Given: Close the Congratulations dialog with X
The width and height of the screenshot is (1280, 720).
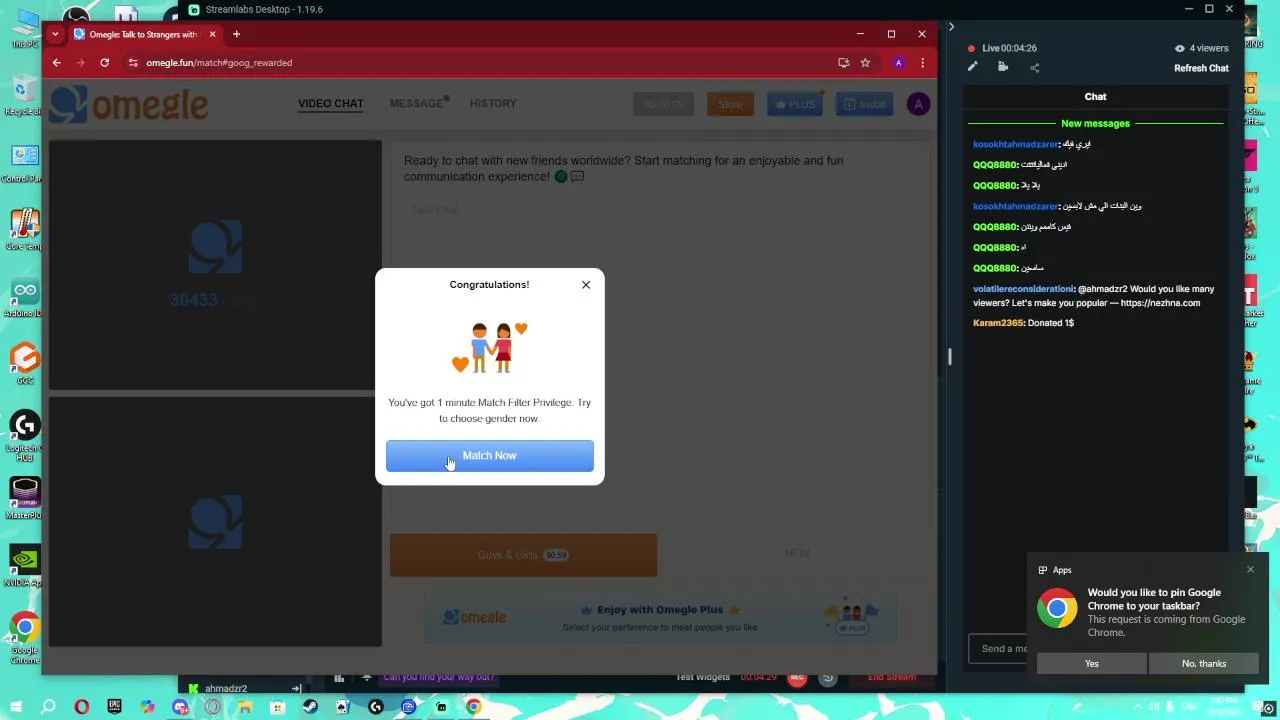Looking at the screenshot, I should point(586,285).
